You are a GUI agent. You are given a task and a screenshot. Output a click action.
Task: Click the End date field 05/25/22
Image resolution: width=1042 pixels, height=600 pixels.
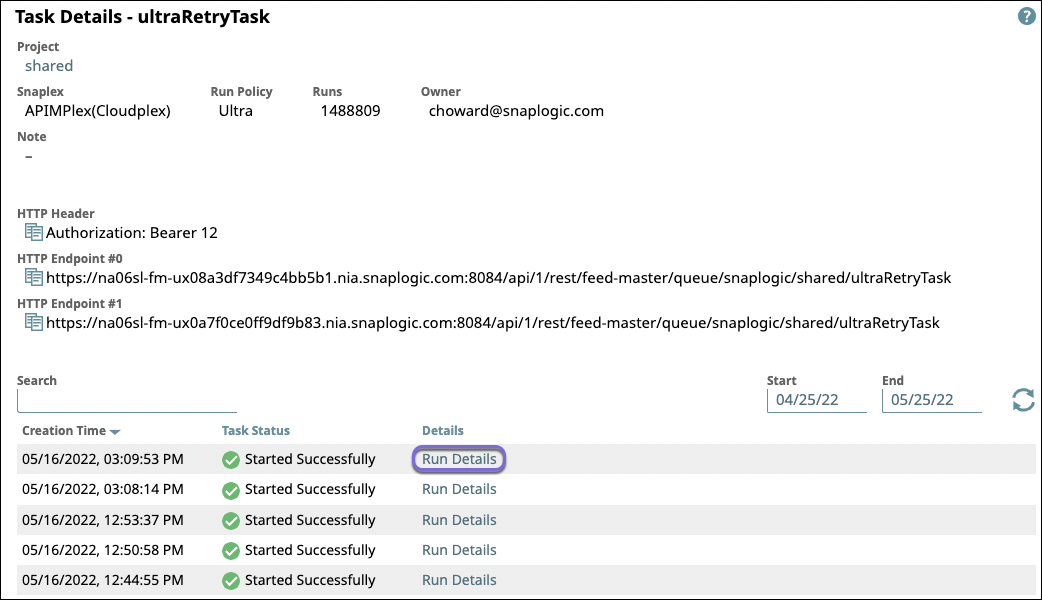click(x=931, y=400)
